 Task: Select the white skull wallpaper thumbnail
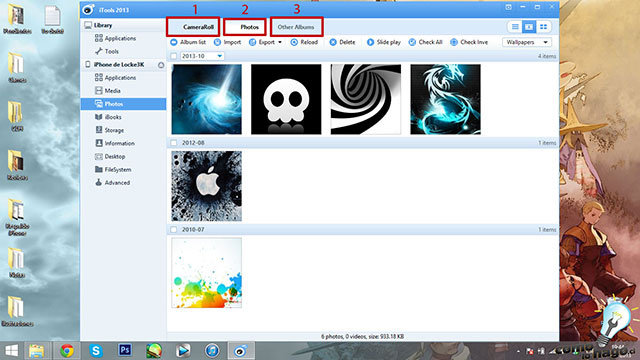pyautogui.click(x=286, y=99)
